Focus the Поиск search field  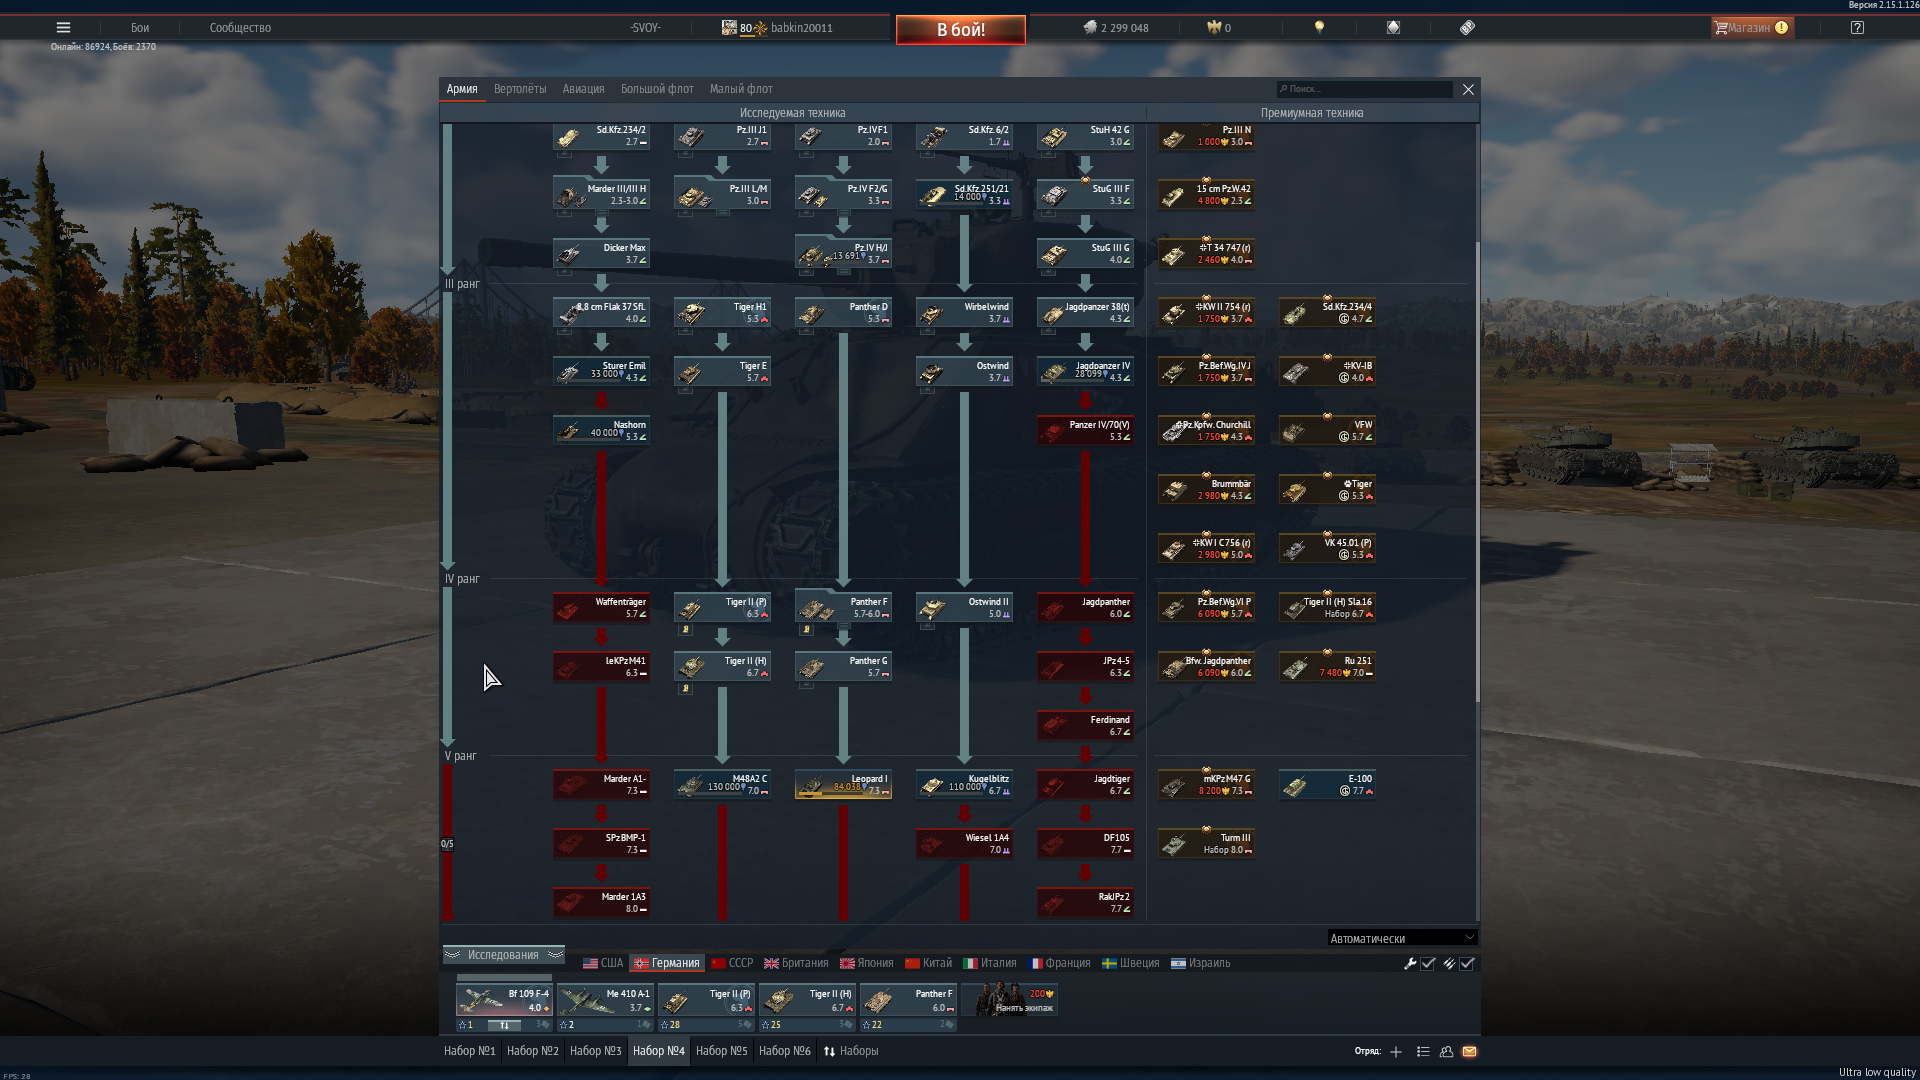(x=1364, y=89)
